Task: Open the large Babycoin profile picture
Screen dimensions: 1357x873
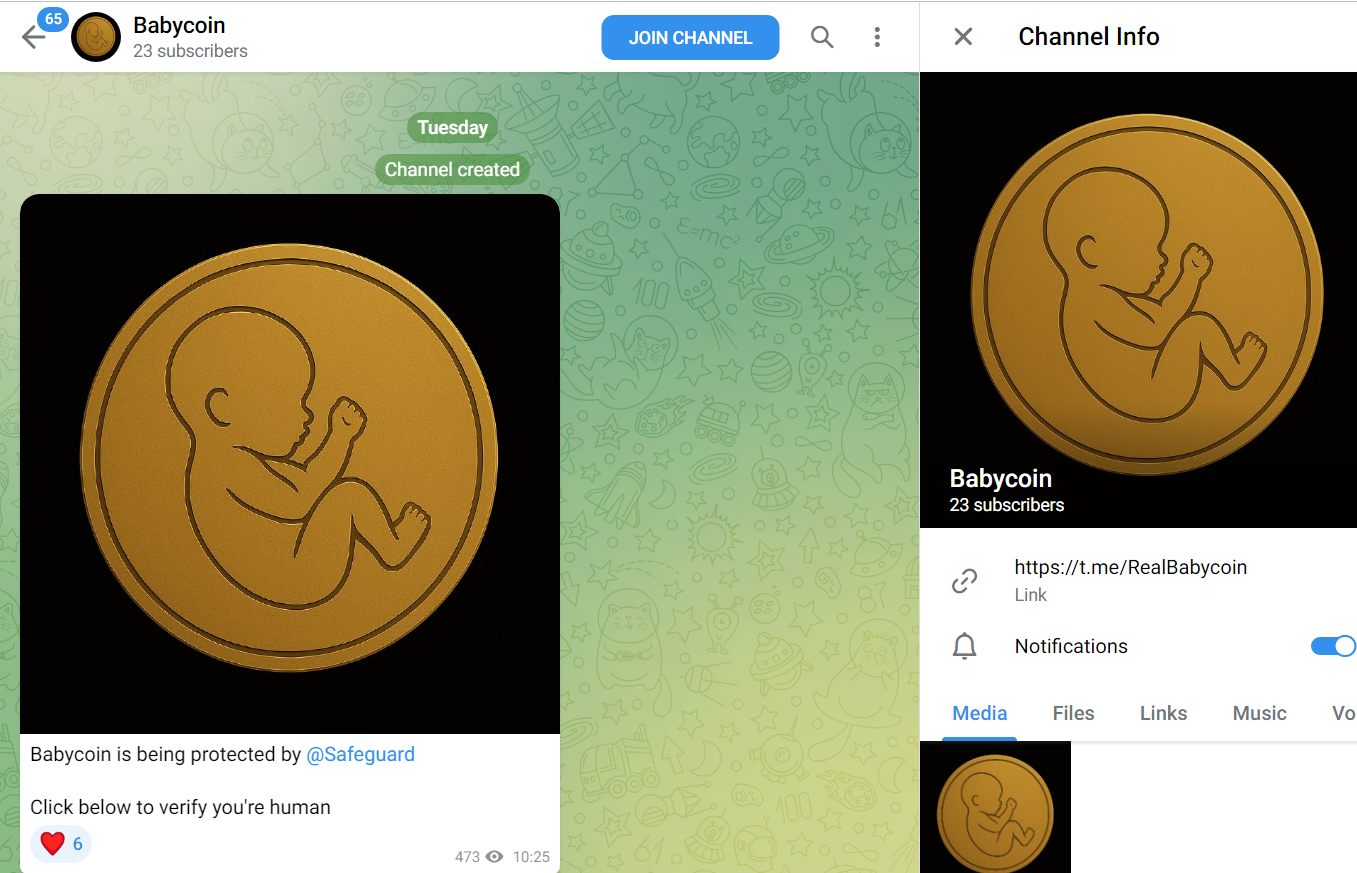Action: [x=1138, y=300]
